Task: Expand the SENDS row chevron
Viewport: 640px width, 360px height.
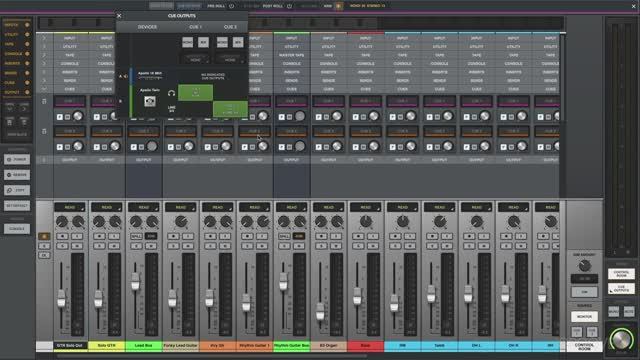Action: click(44, 80)
